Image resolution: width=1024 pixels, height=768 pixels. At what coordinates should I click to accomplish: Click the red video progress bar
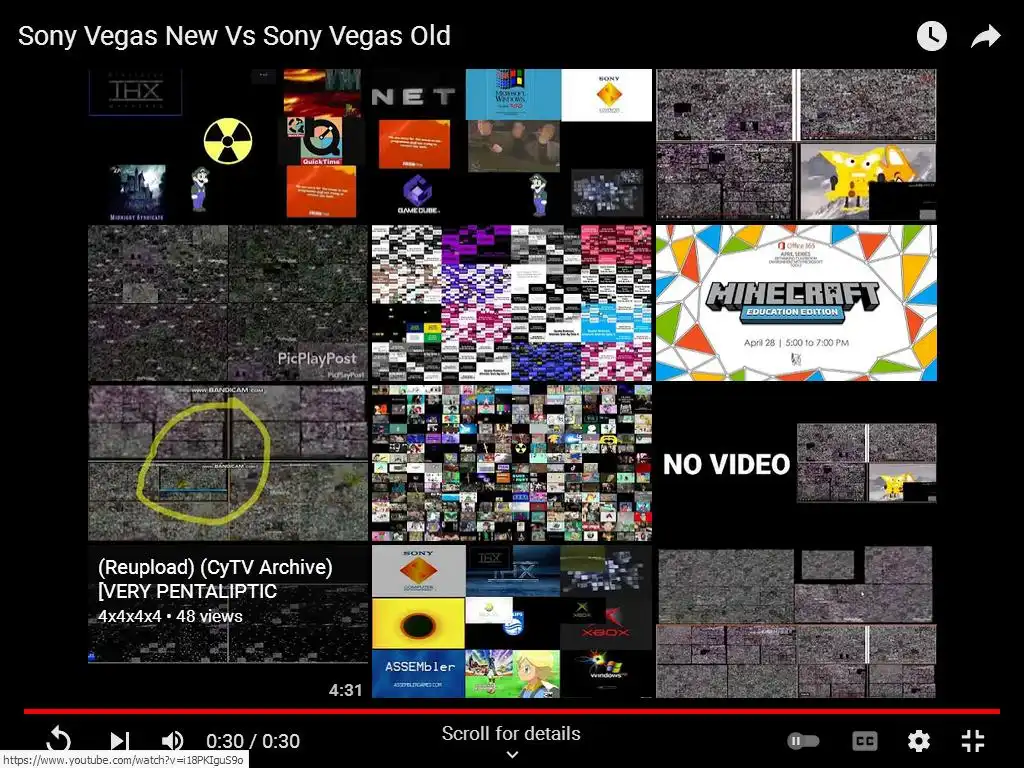pos(511,711)
